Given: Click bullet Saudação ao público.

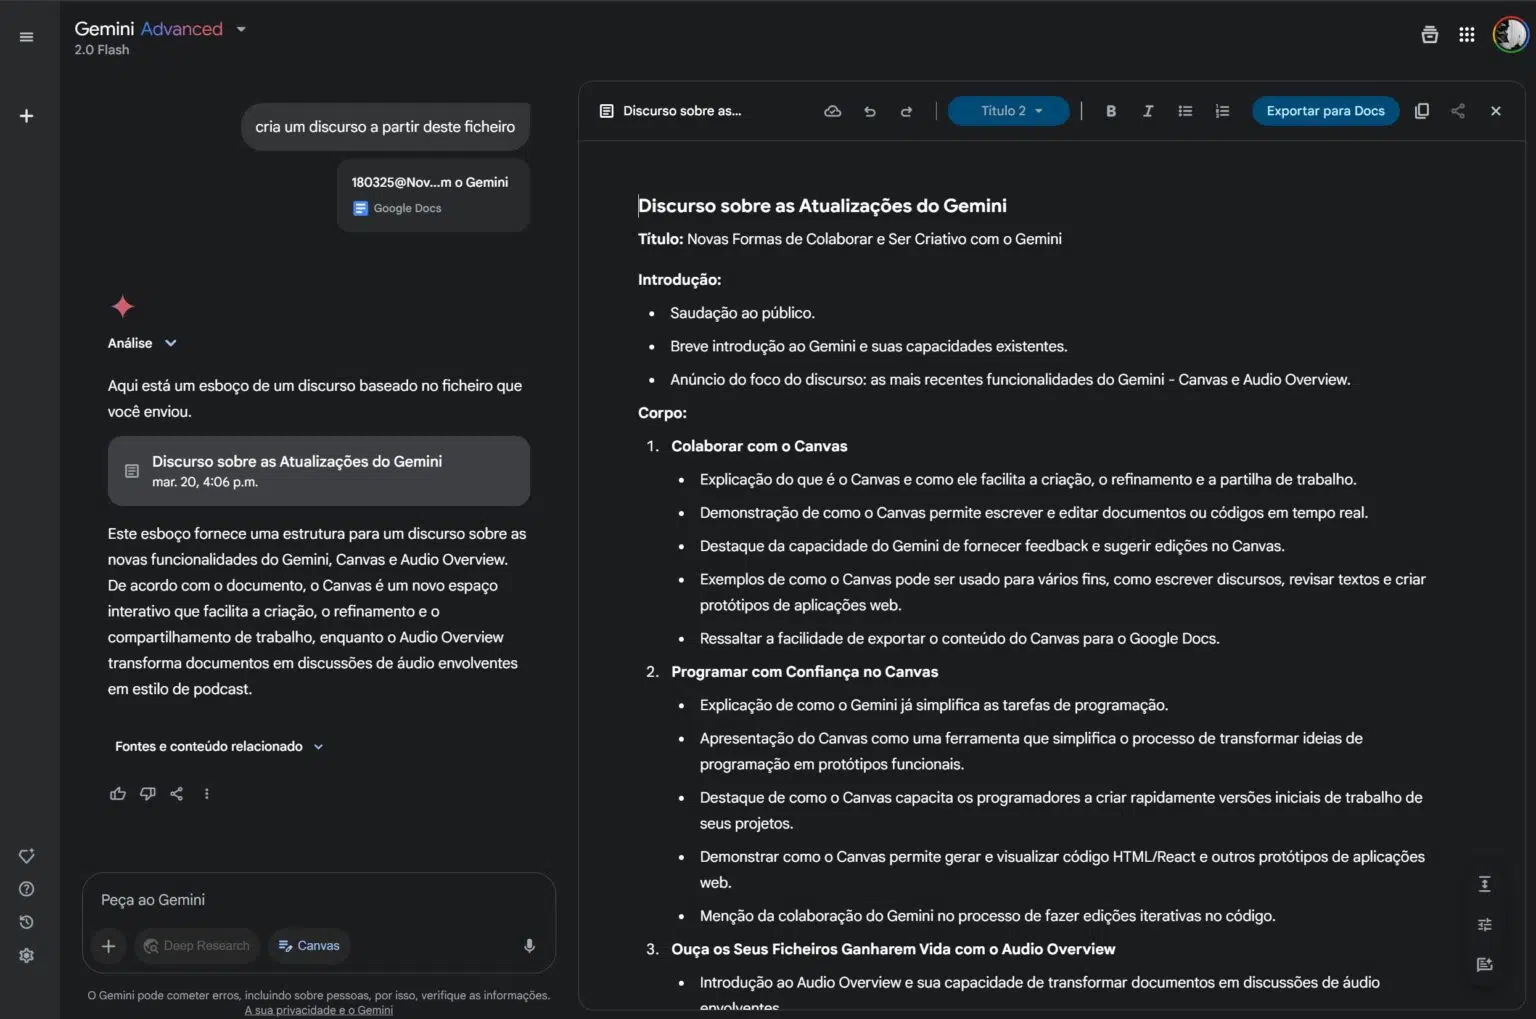Looking at the screenshot, I should coord(742,313).
